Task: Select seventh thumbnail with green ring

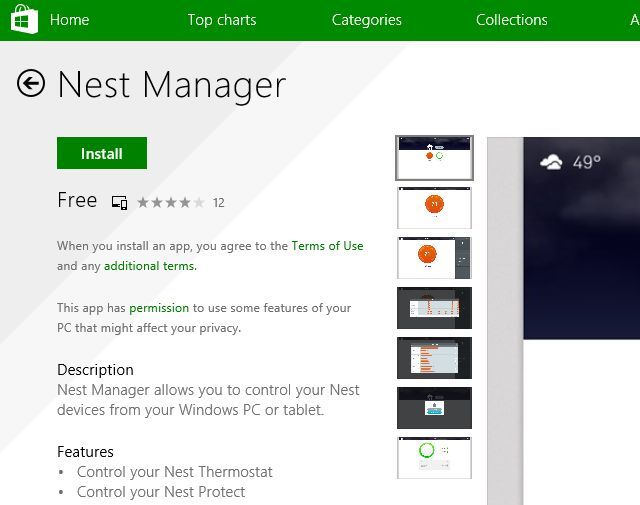Action: tap(434, 458)
